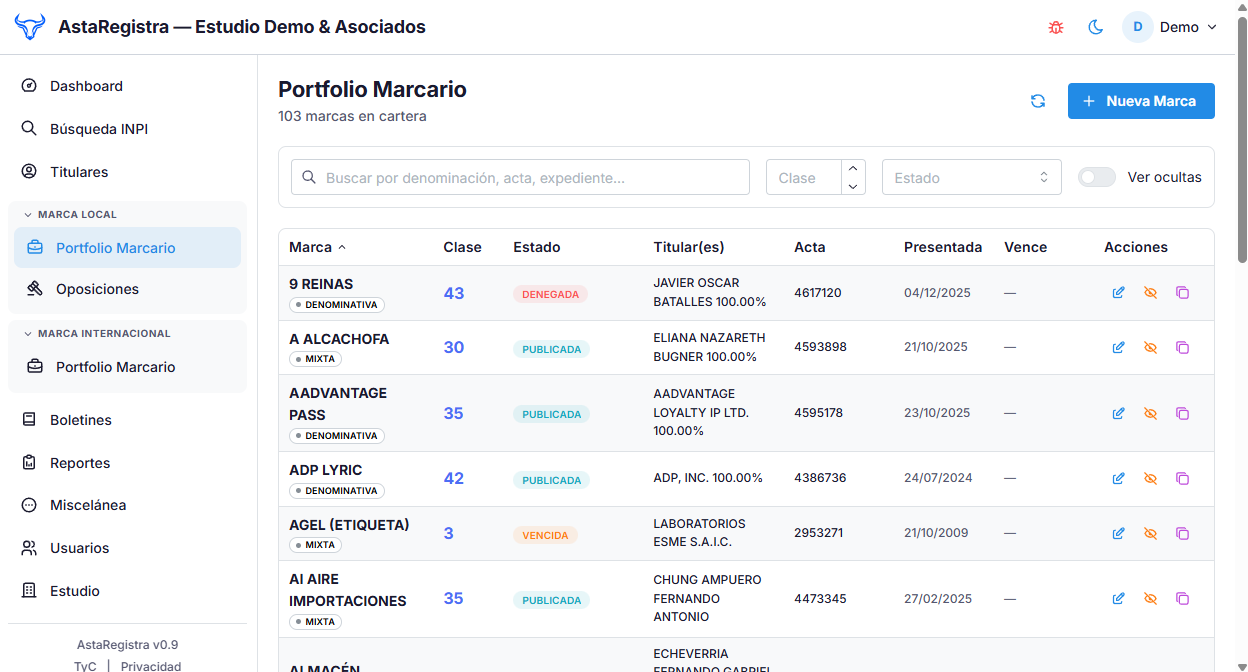Click the refresh portfolio icon
This screenshot has width=1248, height=672.
(x=1038, y=101)
